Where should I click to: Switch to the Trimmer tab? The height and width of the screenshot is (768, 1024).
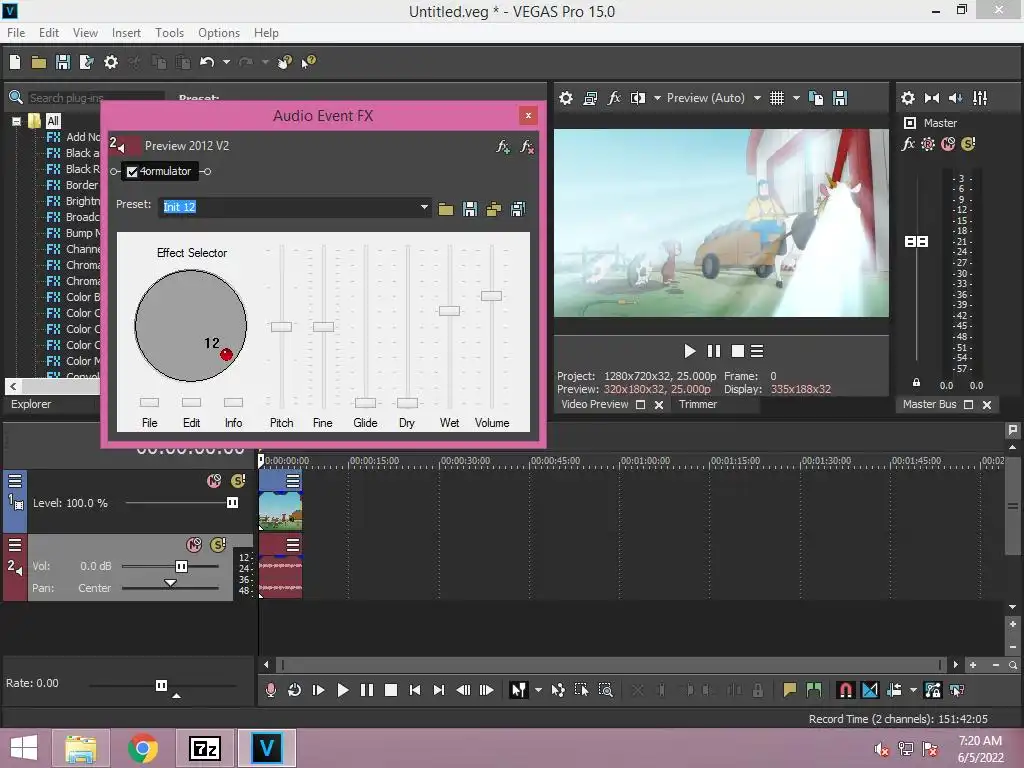[697, 404]
